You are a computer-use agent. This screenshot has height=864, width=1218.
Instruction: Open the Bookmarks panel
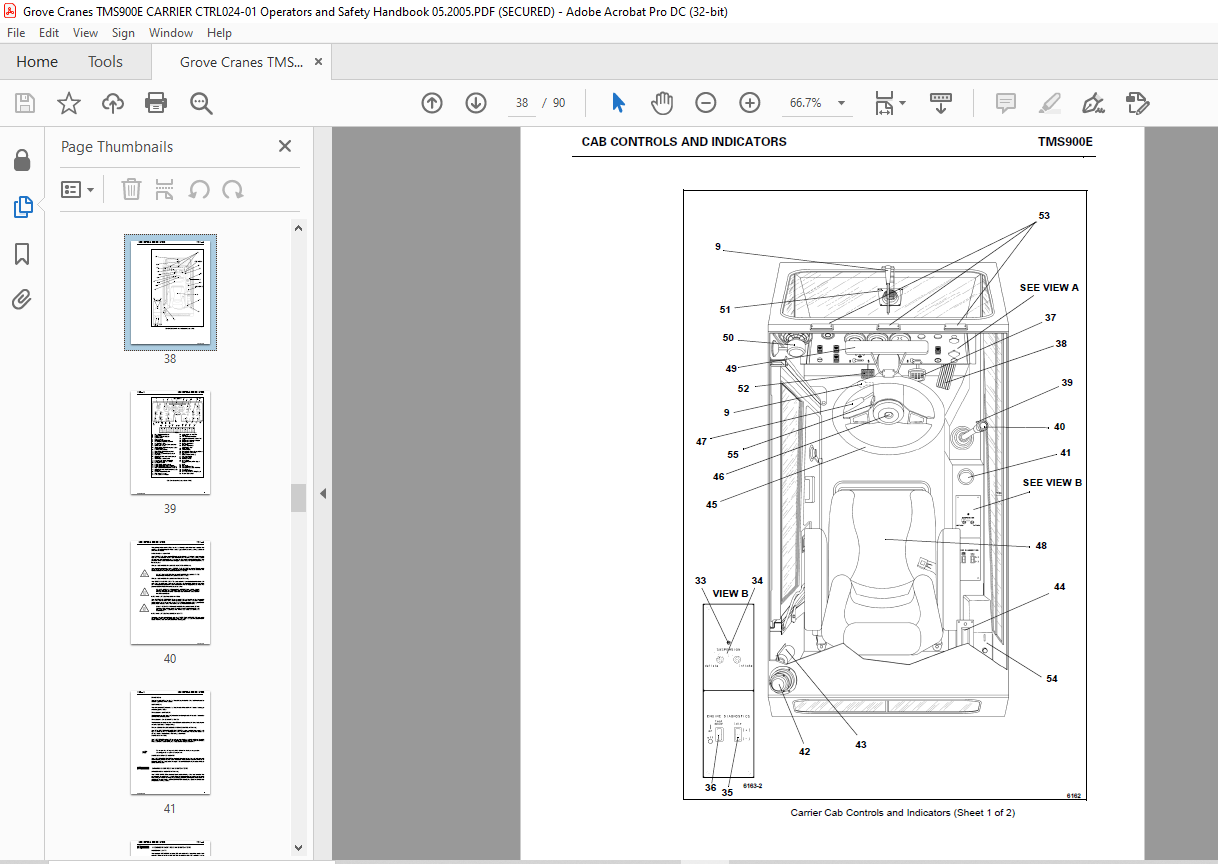click(22, 254)
